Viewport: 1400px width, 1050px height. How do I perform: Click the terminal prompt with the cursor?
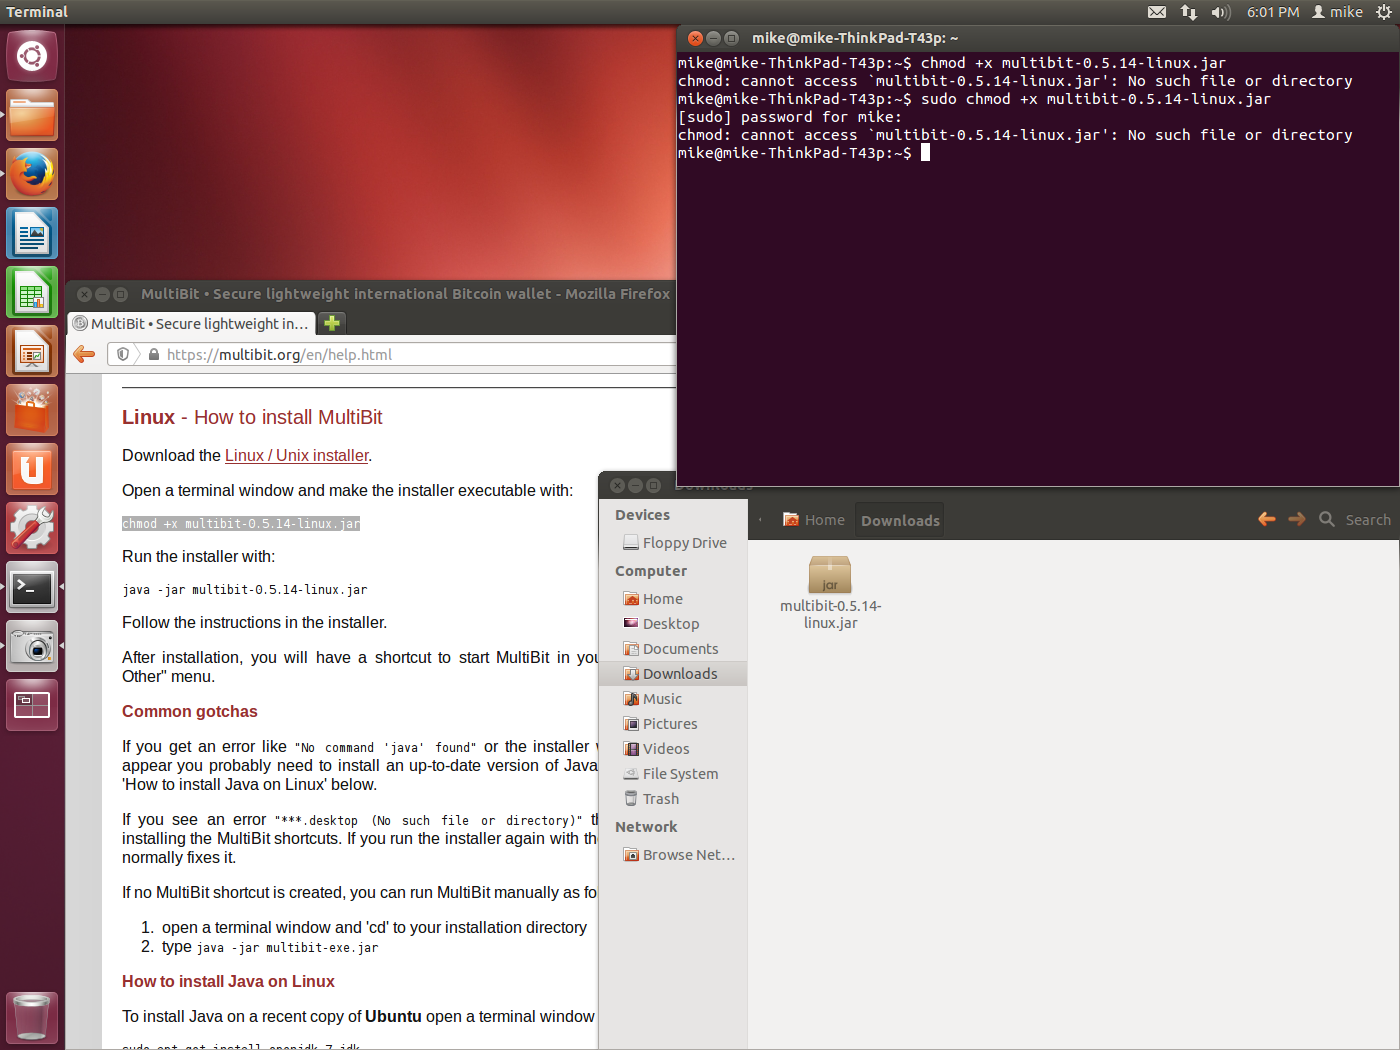(x=804, y=153)
